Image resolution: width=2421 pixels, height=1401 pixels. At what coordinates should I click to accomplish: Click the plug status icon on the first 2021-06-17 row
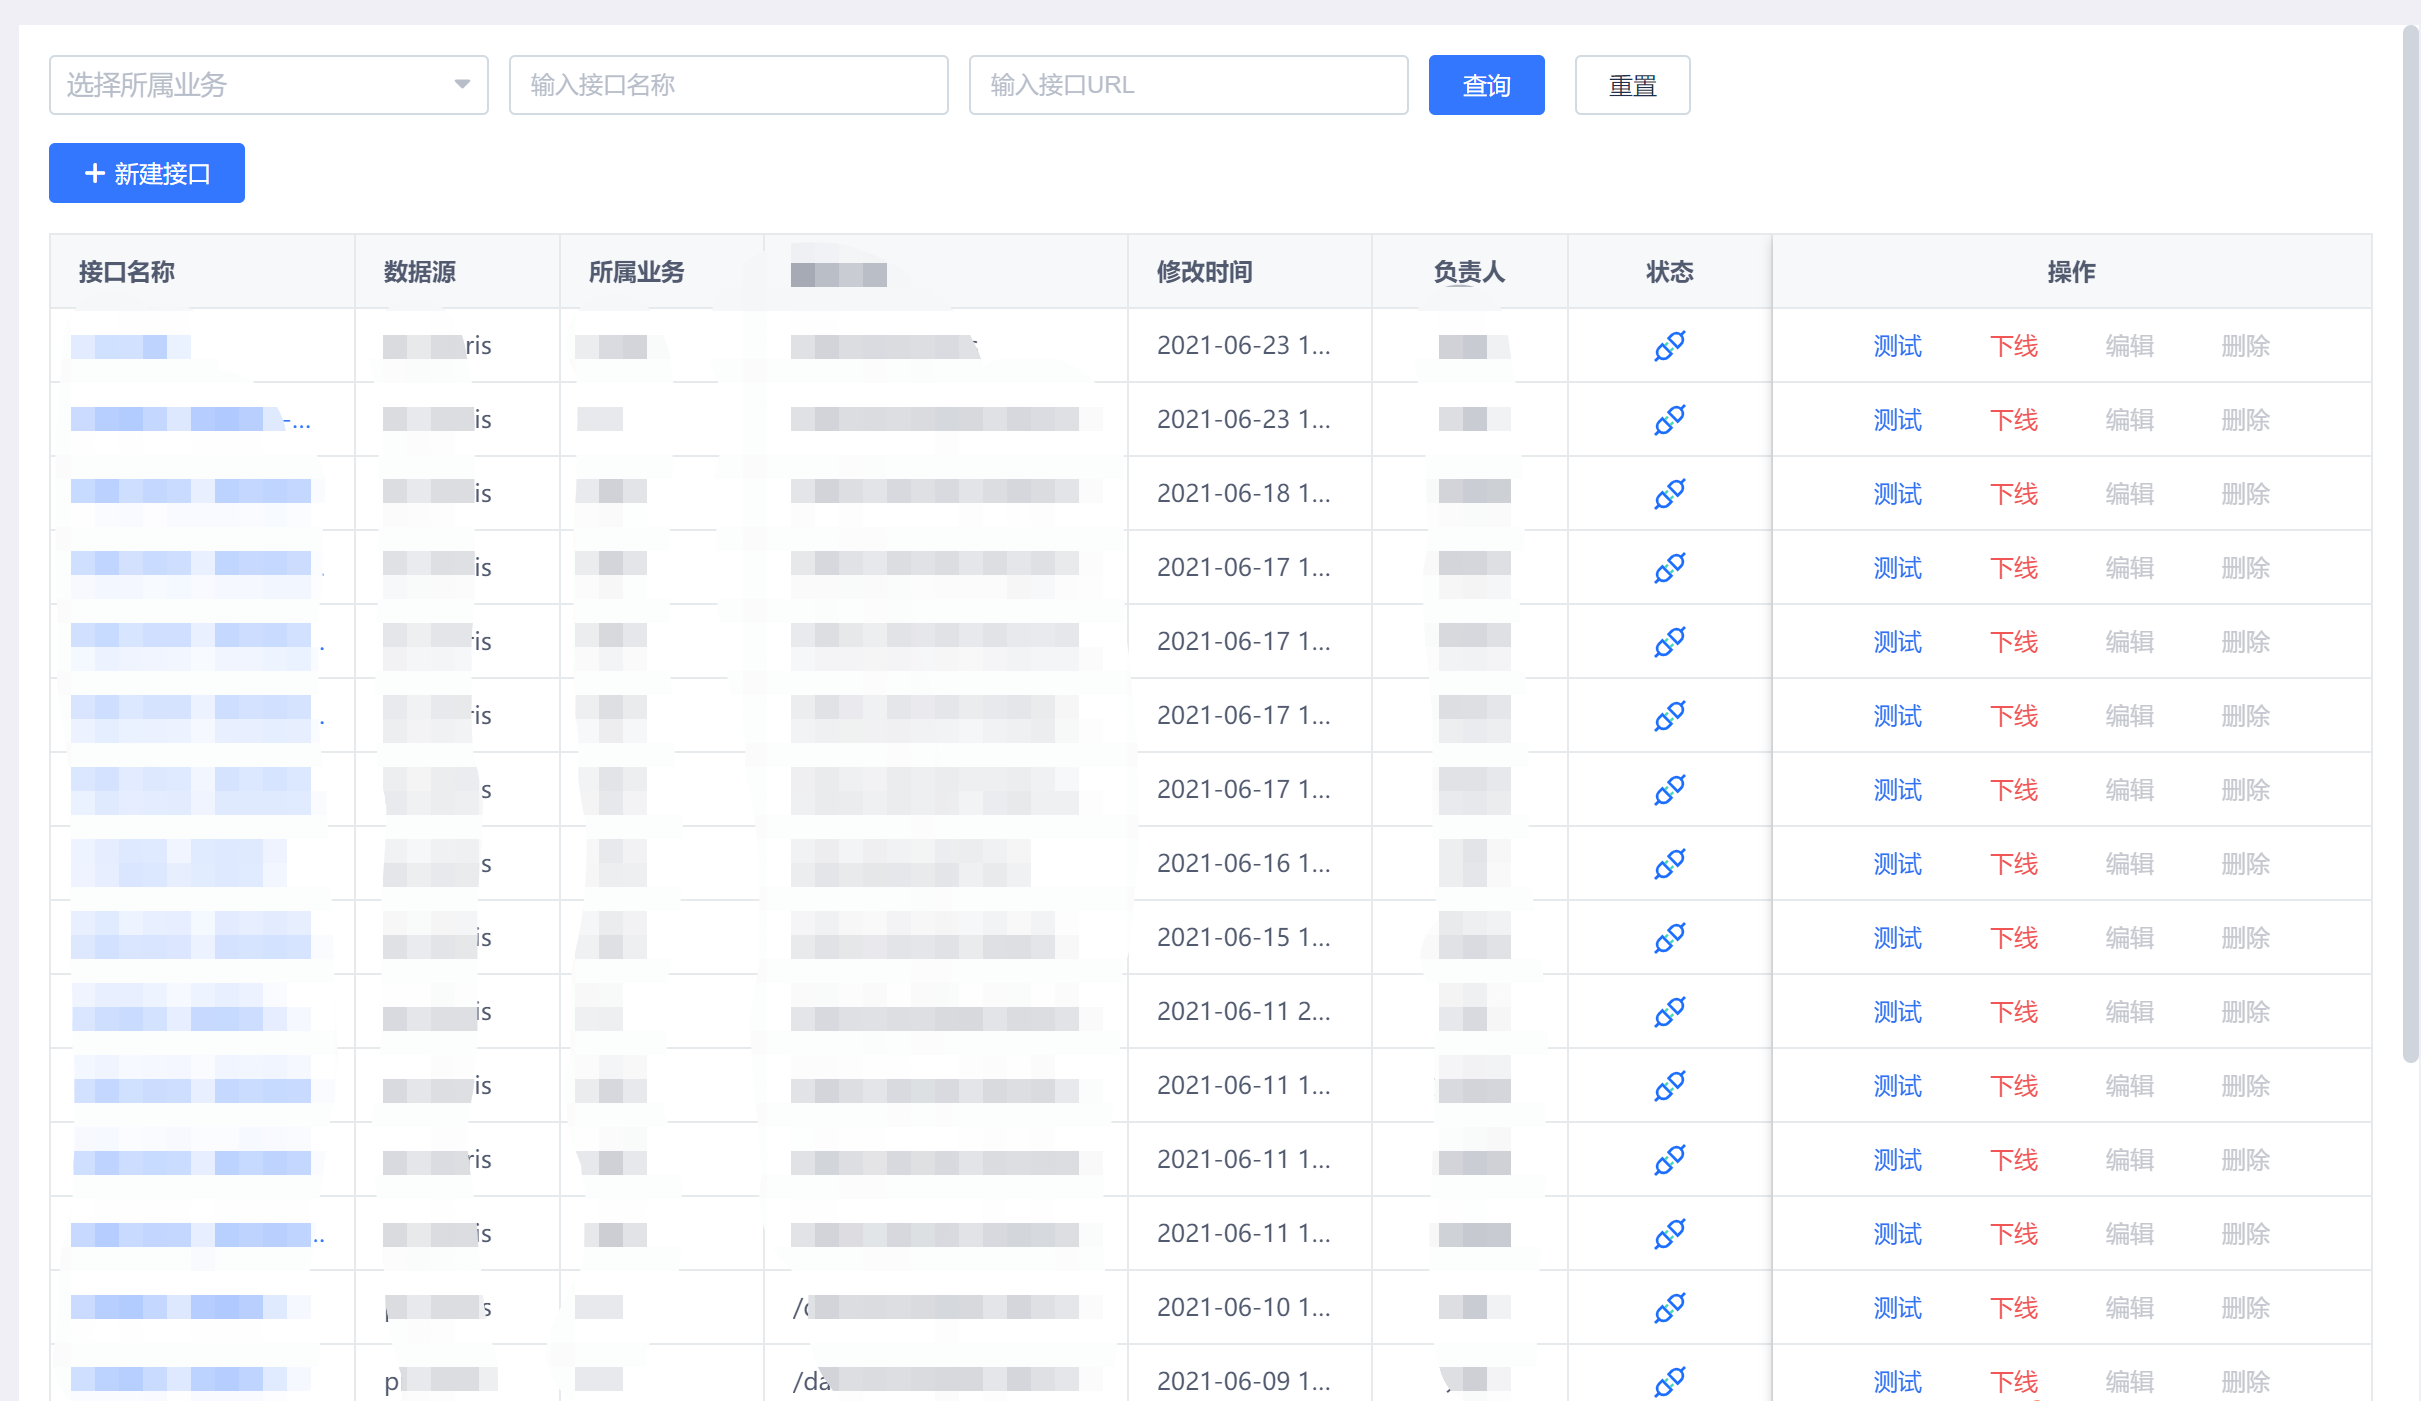[x=1669, y=567]
